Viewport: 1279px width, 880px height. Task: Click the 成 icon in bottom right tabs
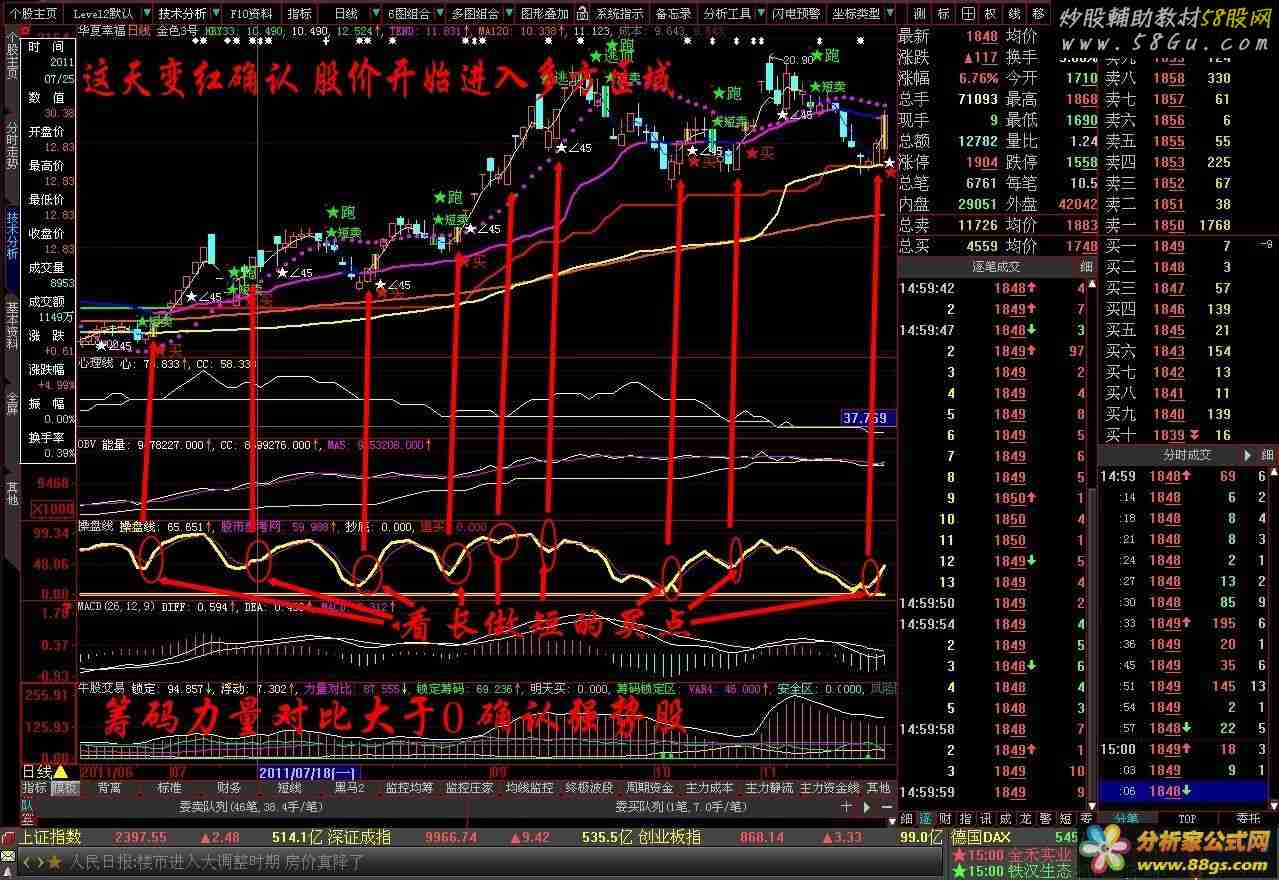(x=1006, y=818)
